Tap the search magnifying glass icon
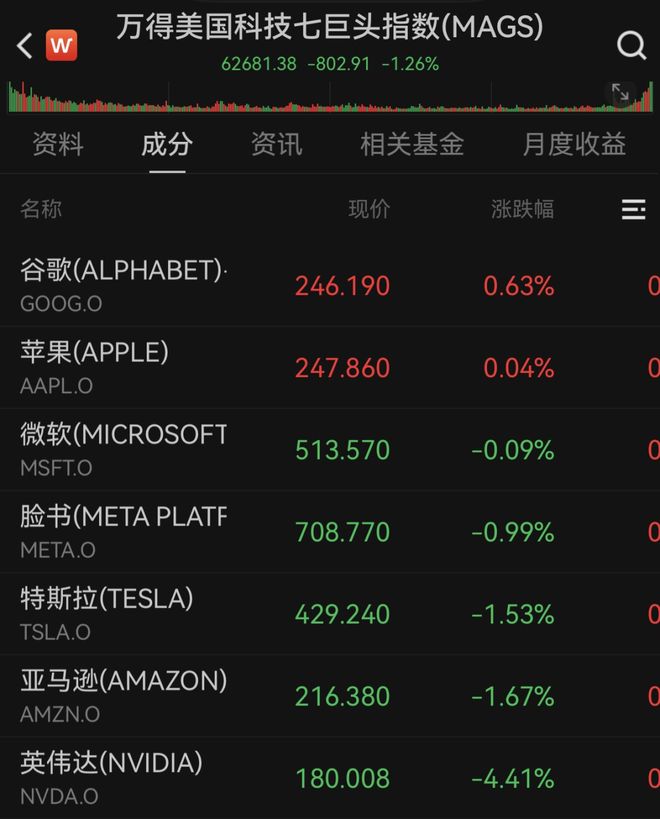660x819 pixels. point(630,46)
